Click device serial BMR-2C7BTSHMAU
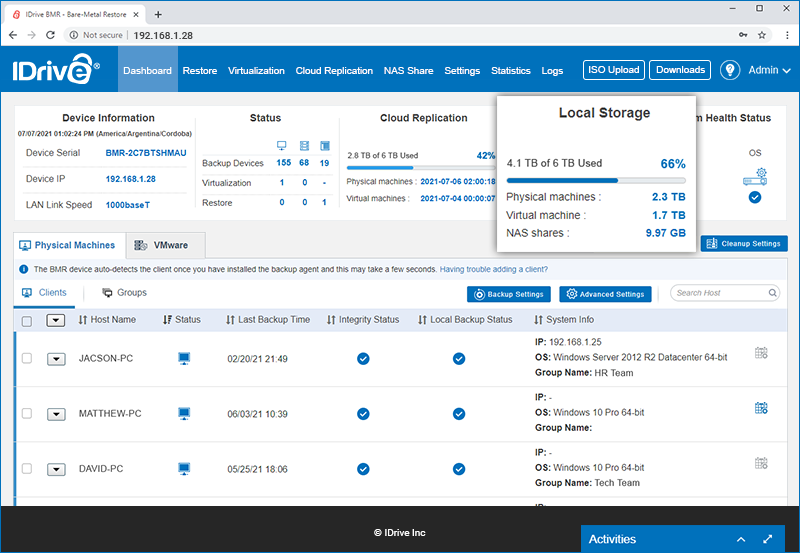800x553 pixels. (x=146, y=153)
